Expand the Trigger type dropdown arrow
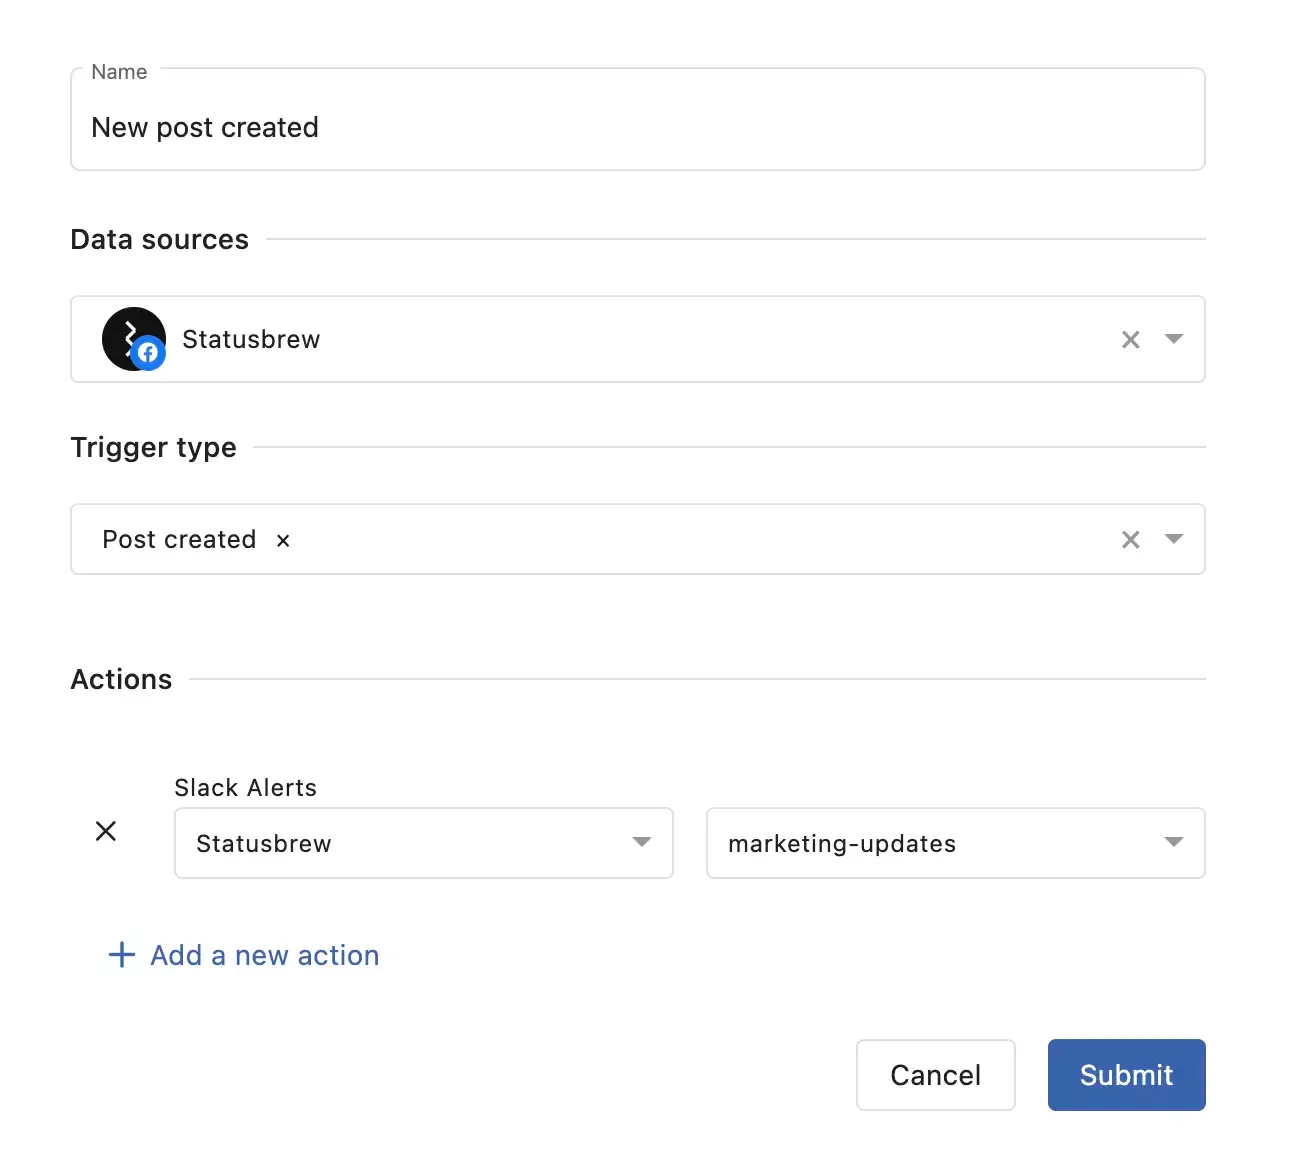 (x=1174, y=539)
